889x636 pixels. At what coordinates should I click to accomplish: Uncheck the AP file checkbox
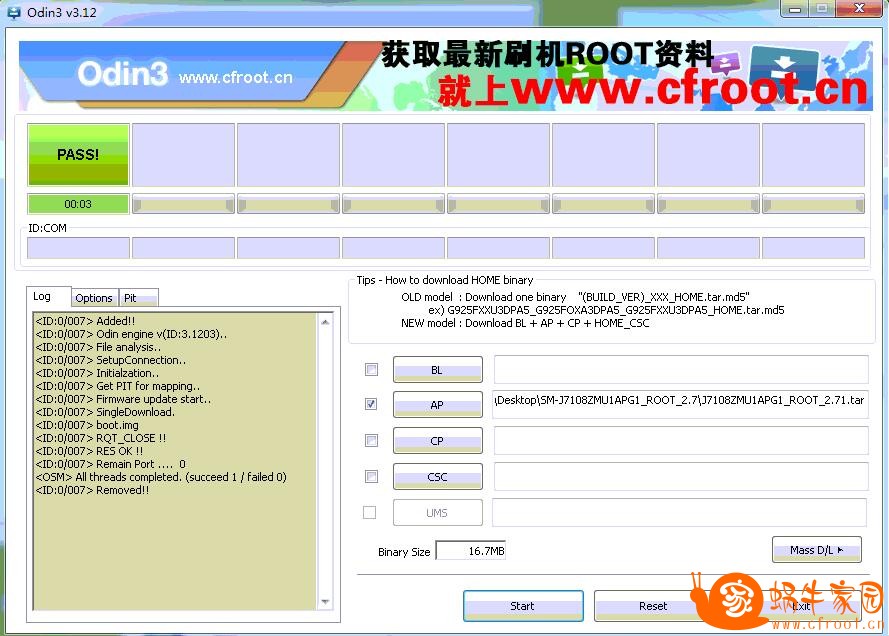(371, 404)
